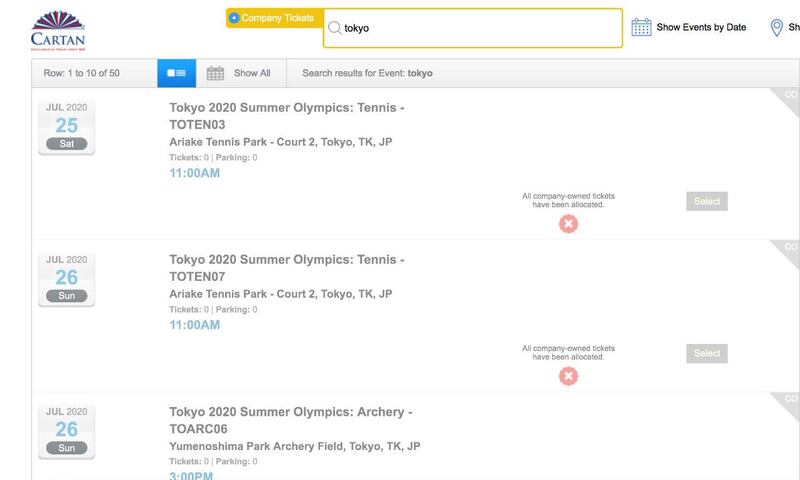
Task: Click the red X icon under TOTEN03
Action: [x=568, y=224]
